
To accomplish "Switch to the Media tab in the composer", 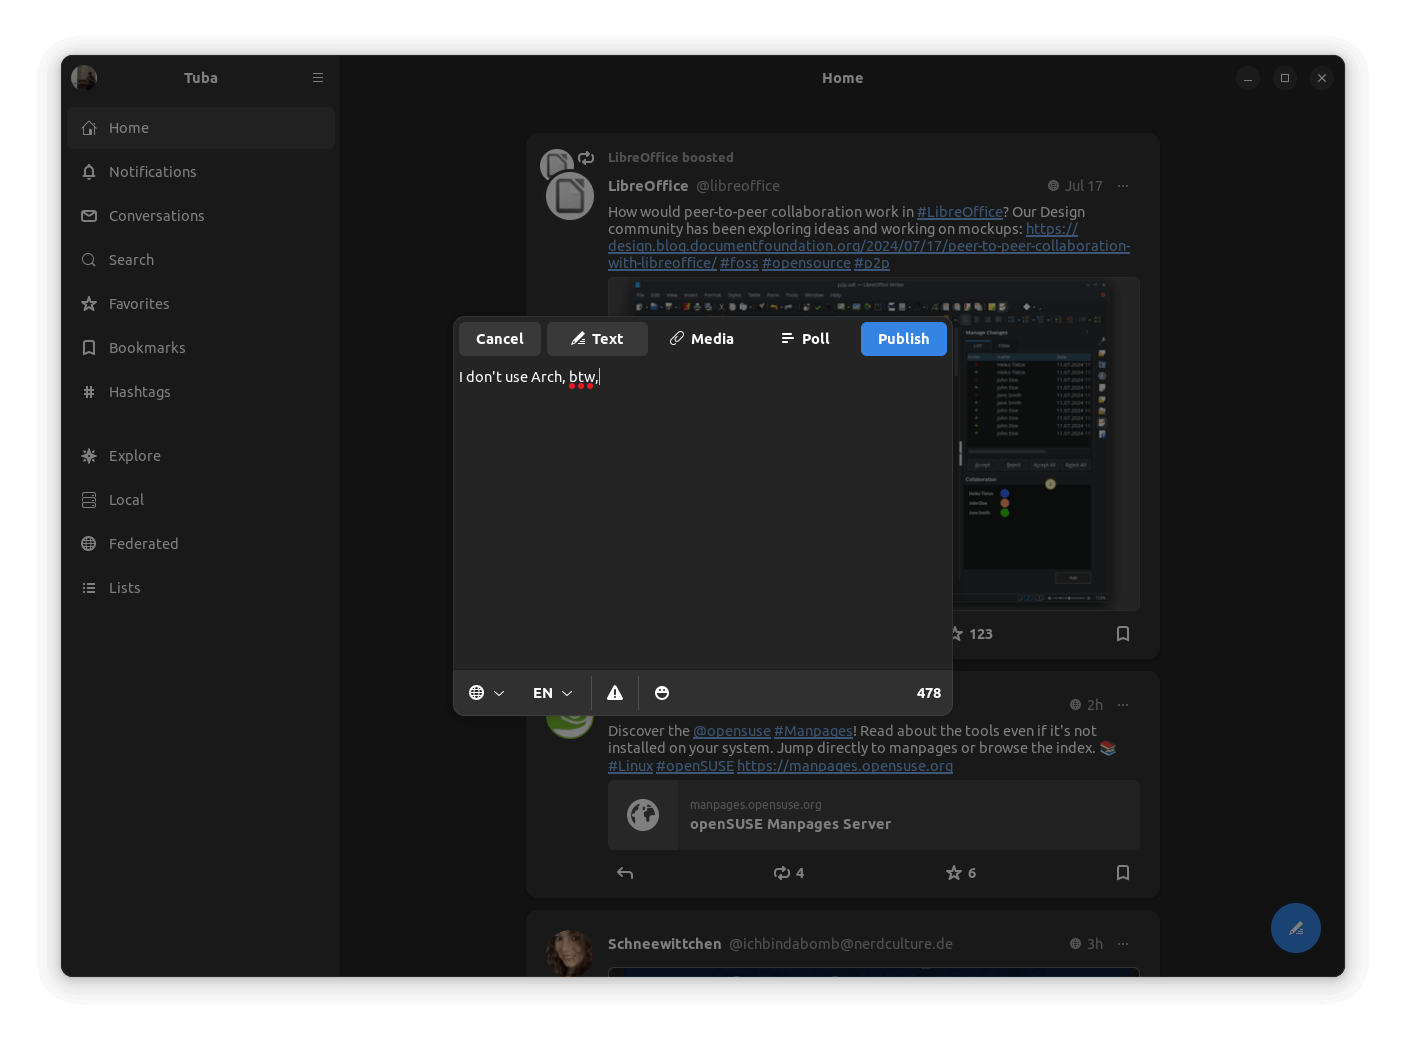I will (701, 339).
